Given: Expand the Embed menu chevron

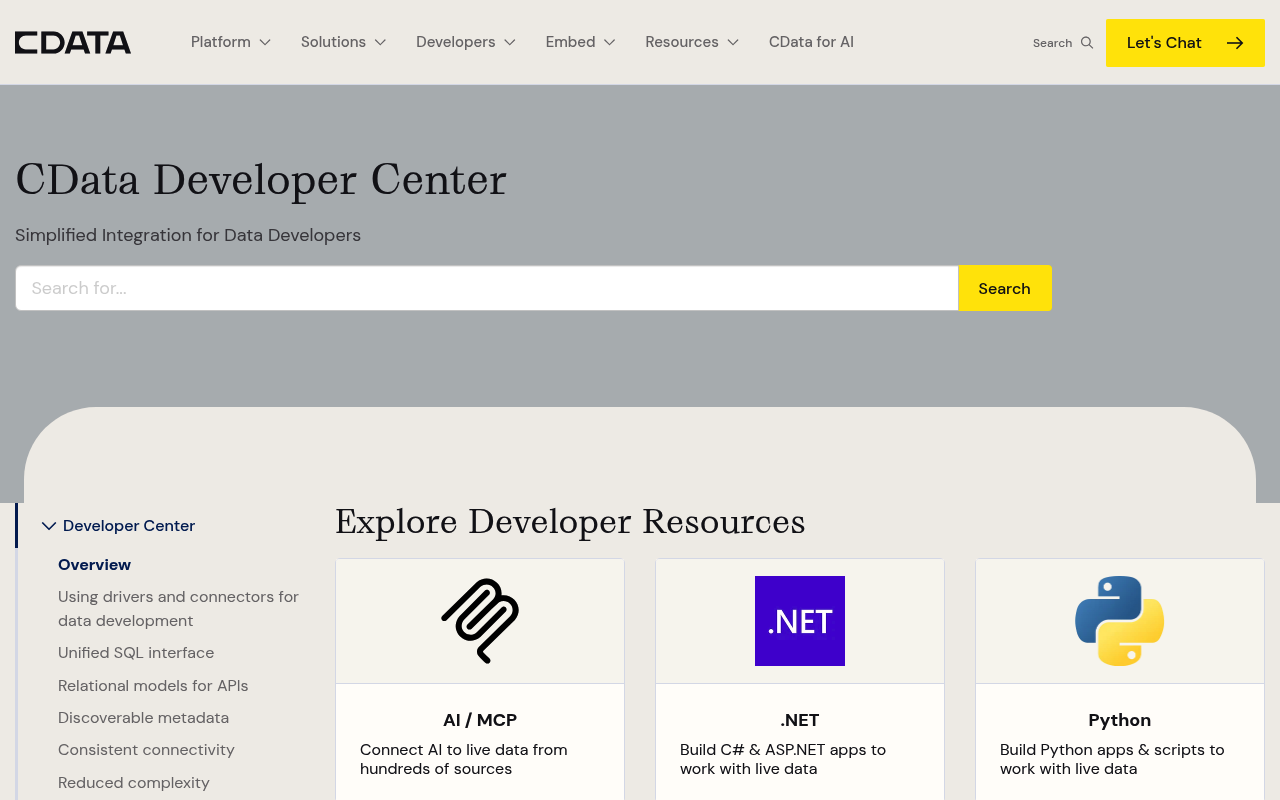Looking at the screenshot, I should 610,42.
